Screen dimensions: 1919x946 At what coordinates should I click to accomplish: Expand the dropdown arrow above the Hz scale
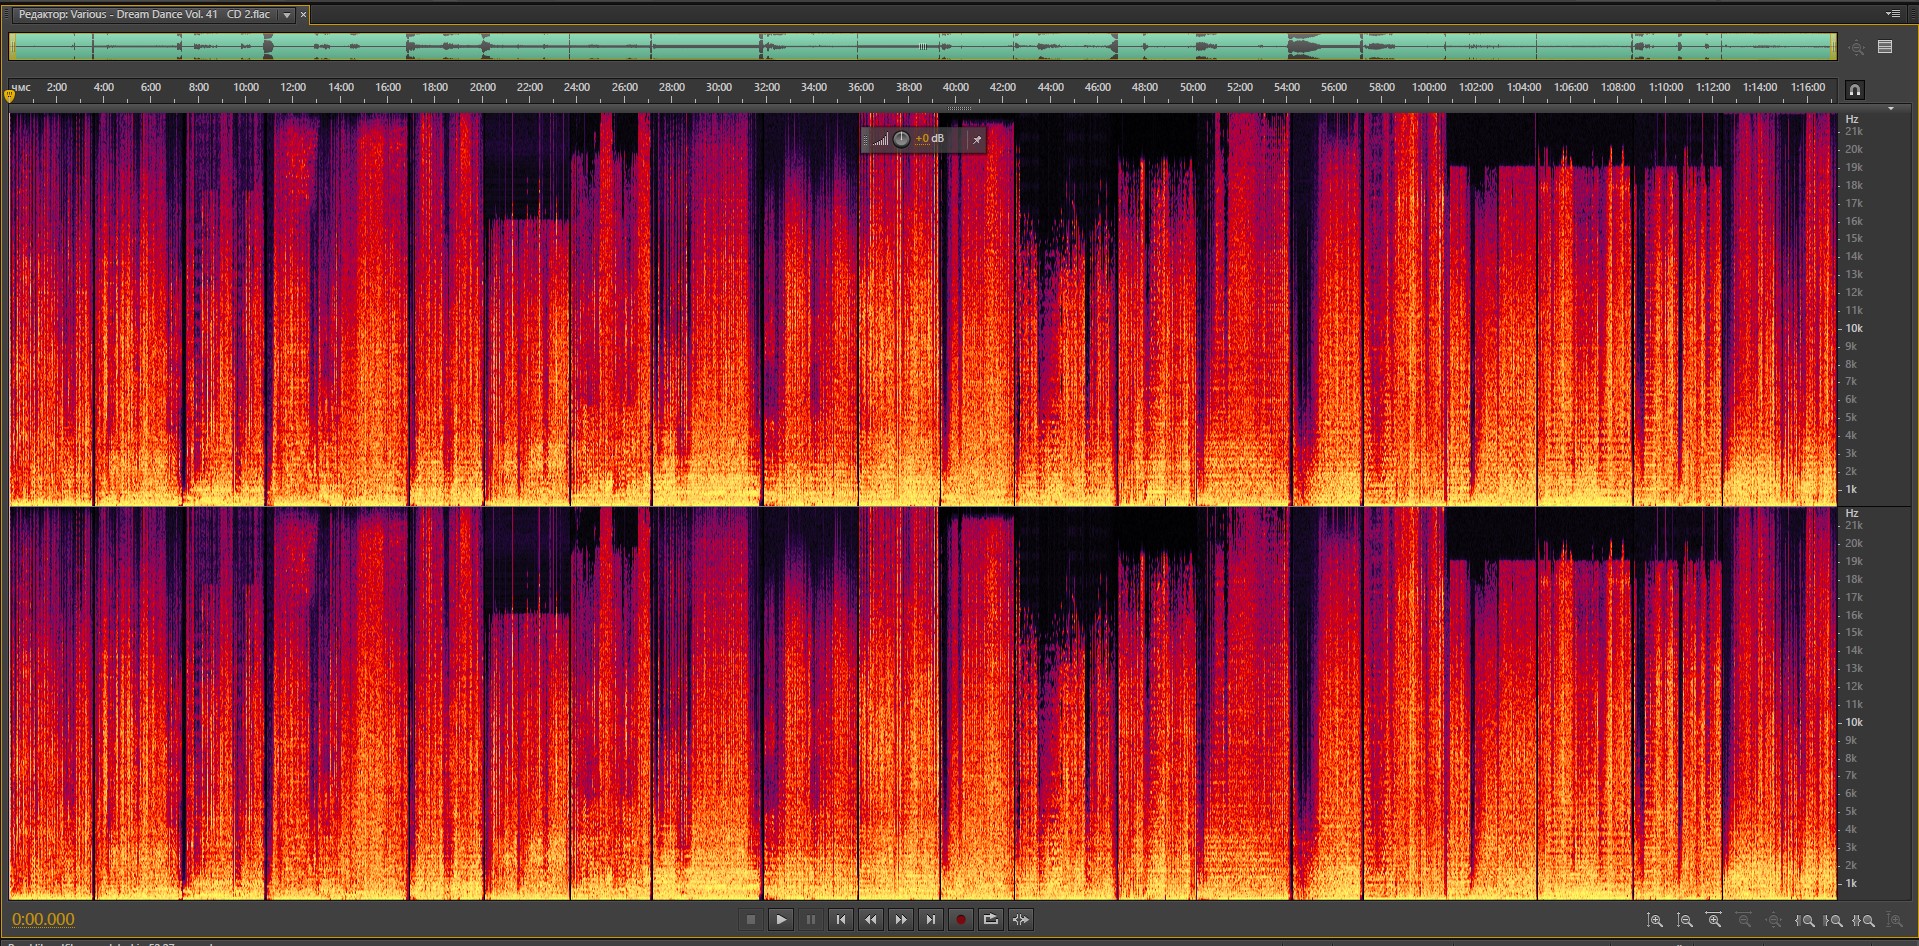tap(1890, 109)
